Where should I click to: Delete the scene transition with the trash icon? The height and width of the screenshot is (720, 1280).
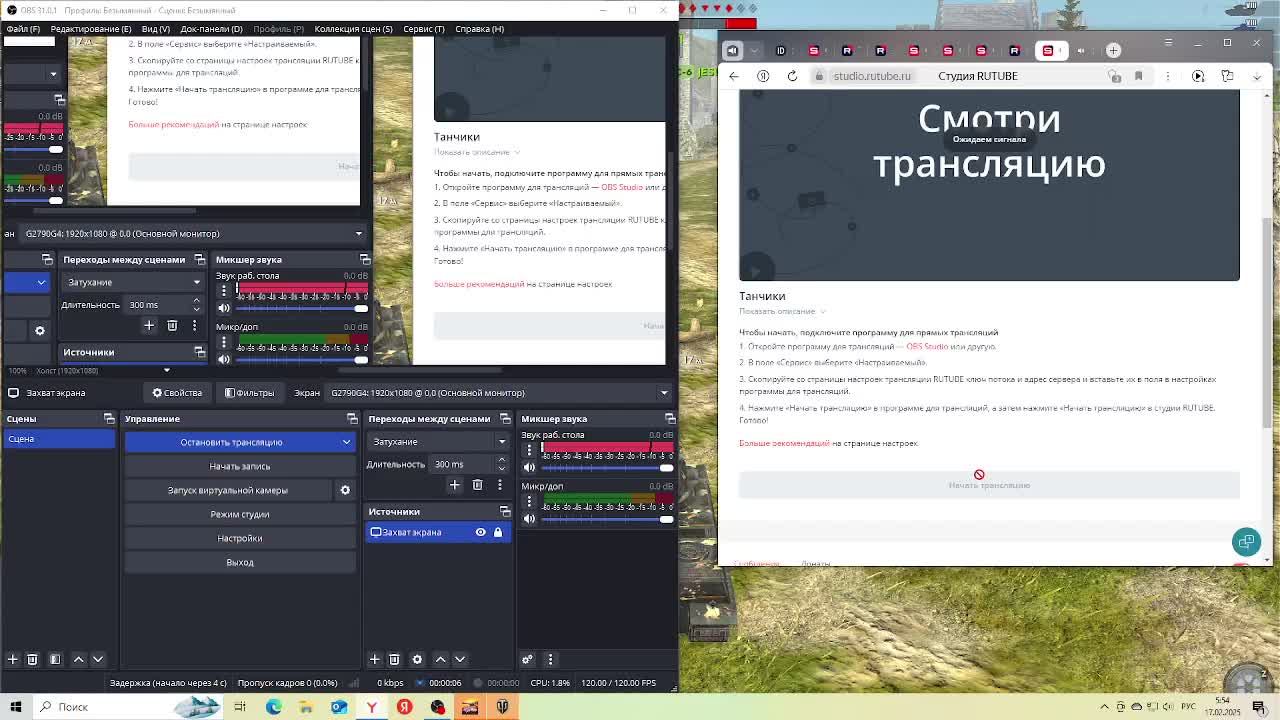coord(477,485)
